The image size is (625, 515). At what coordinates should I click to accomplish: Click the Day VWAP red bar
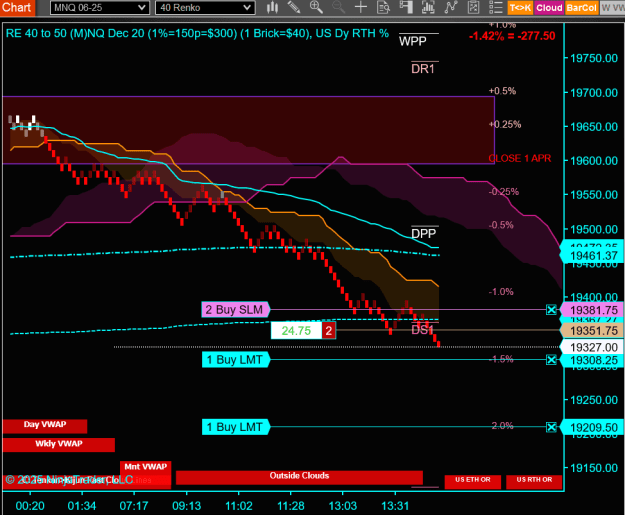pos(45,426)
